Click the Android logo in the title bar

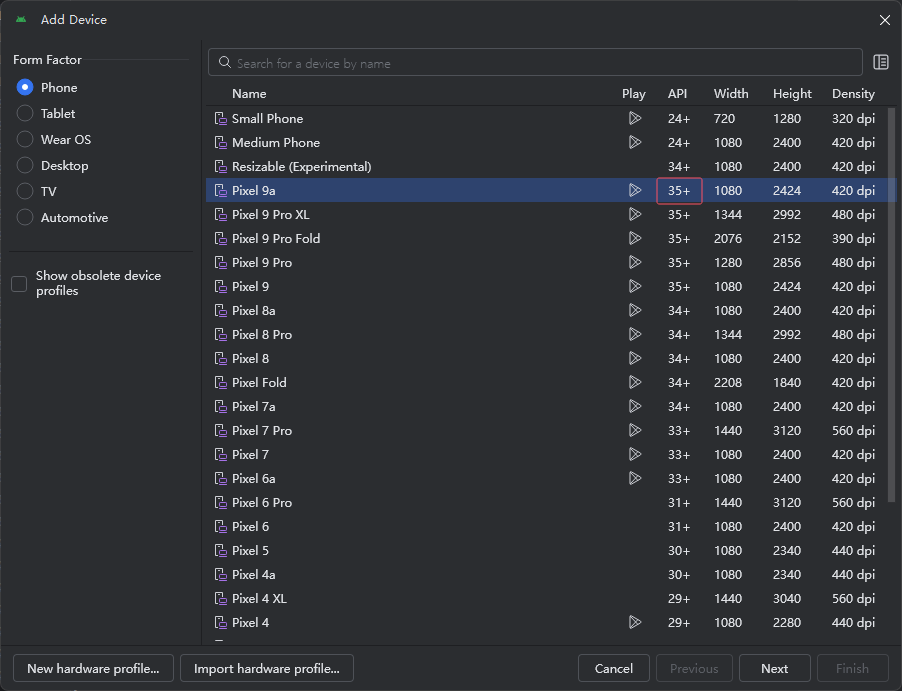21,20
